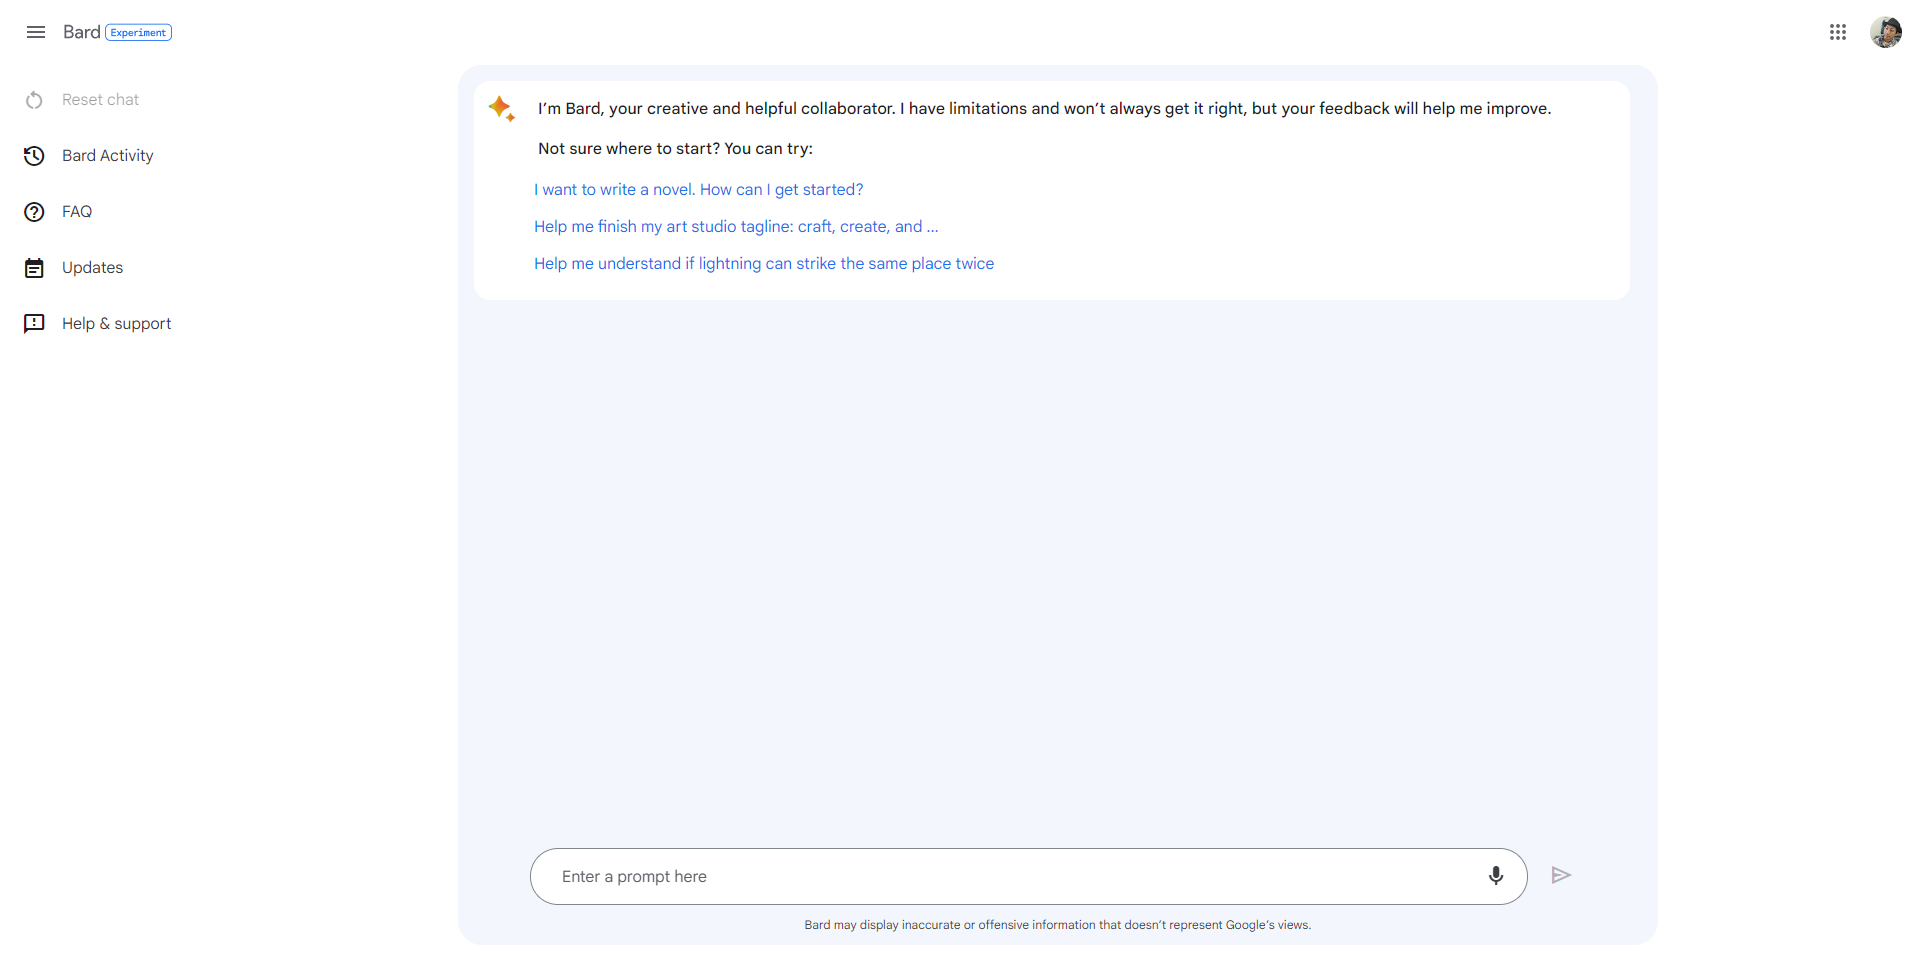Screen dimensions: 1920x969
Task: Click the Bard logo text
Action: click(x=81, y=32)
